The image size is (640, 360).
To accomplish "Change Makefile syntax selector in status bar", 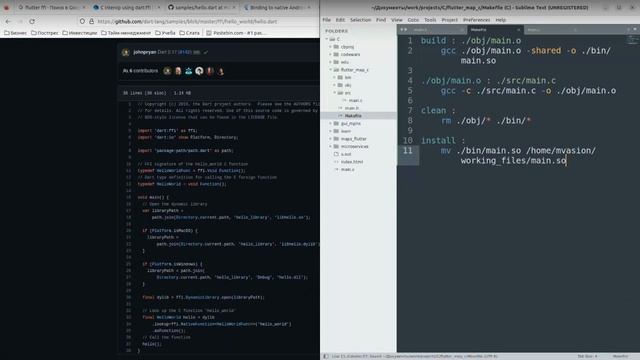I will click(620, 356).
